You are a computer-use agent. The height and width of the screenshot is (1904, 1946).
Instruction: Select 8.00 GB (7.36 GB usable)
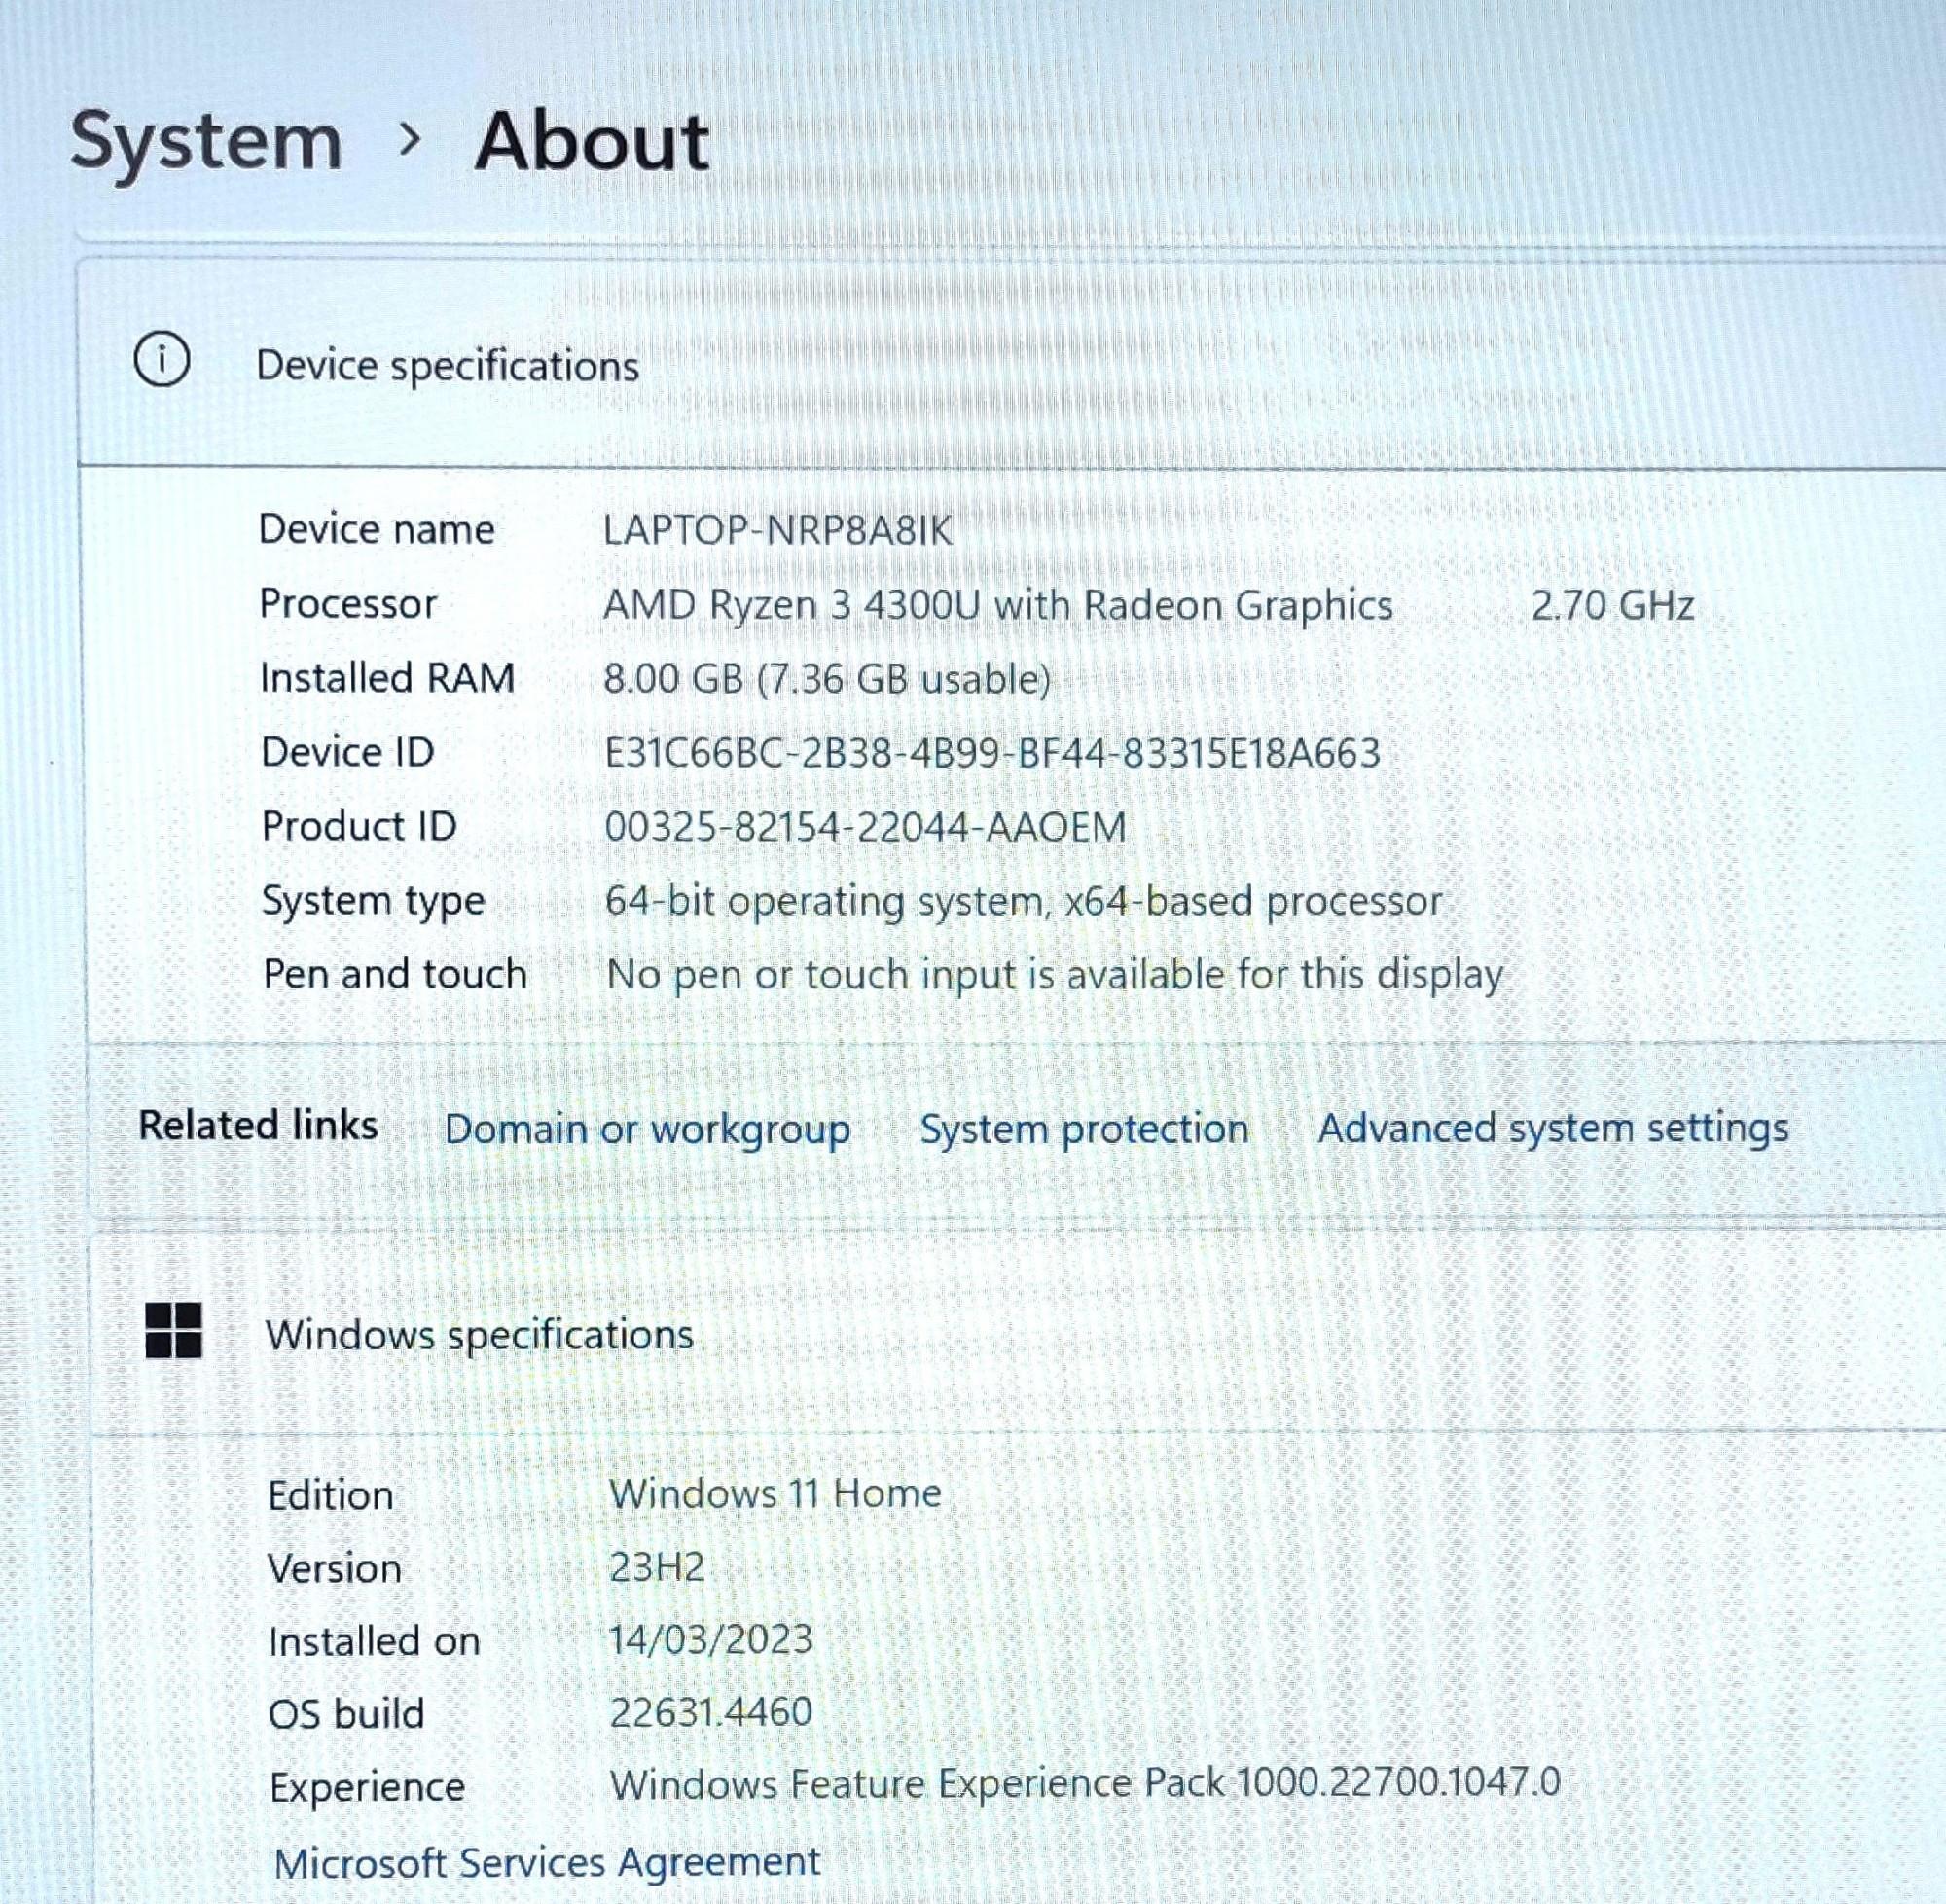(x=827, y=679)
